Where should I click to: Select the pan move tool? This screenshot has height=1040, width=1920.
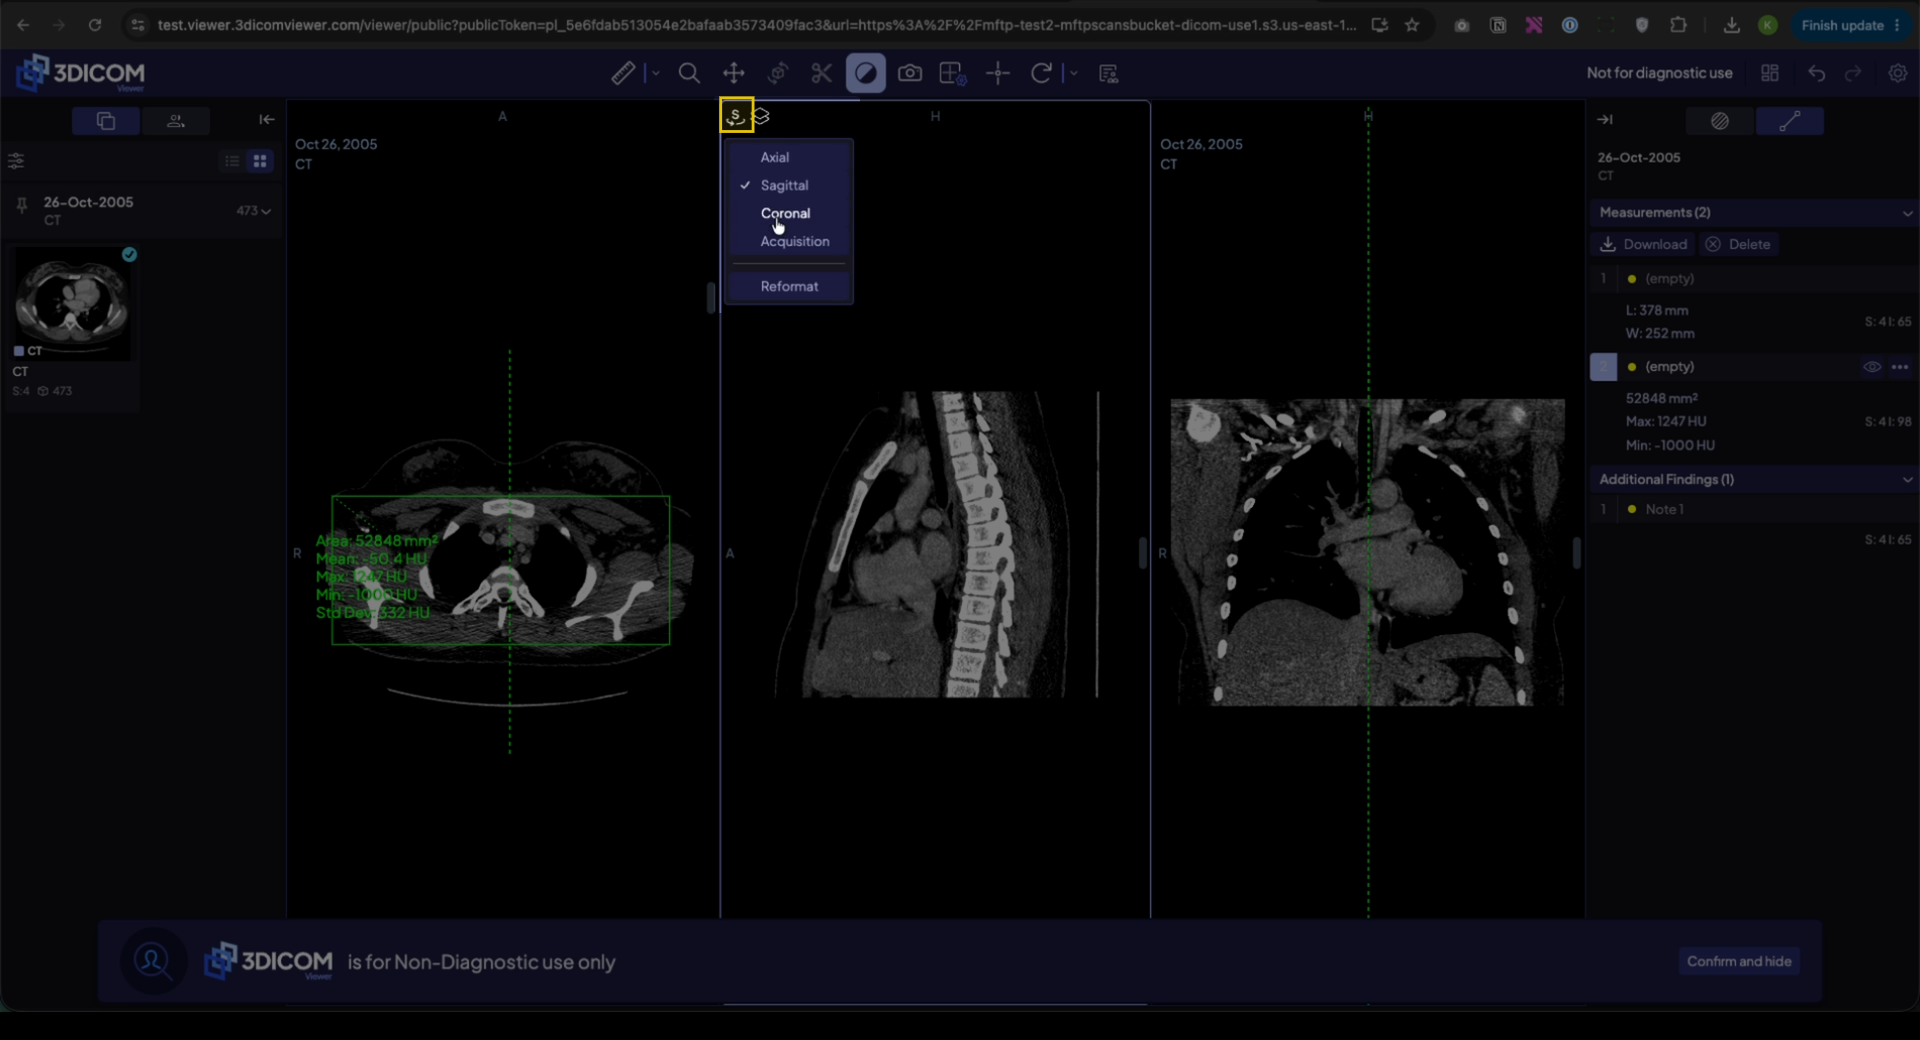733,73
